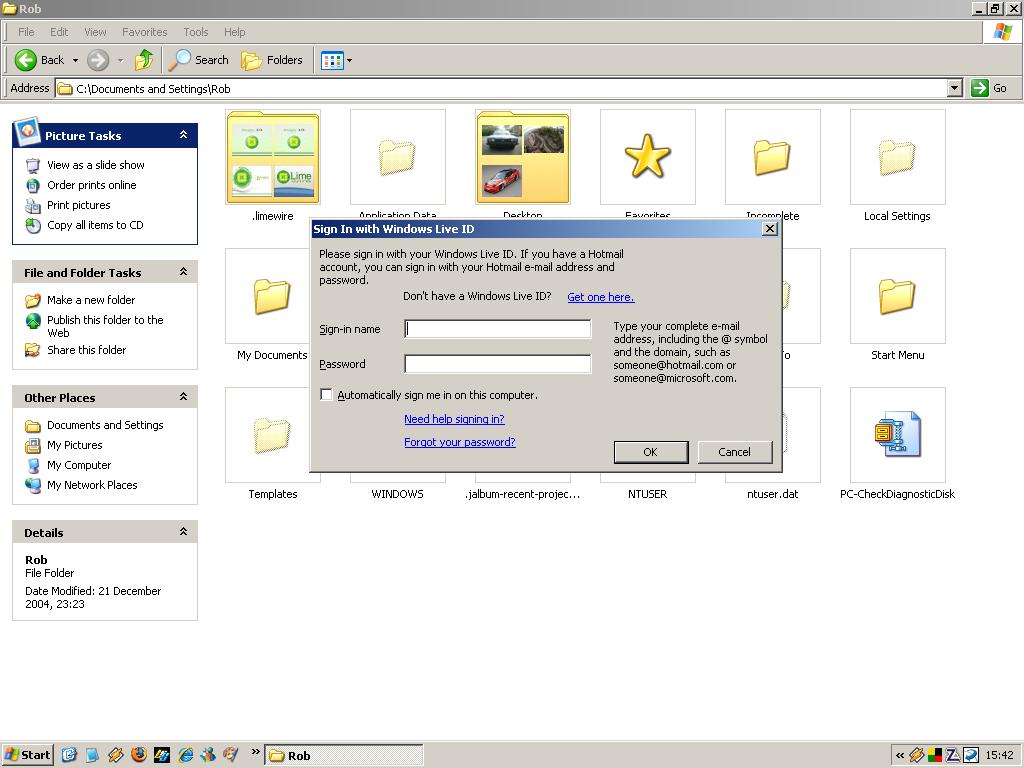Open the View menu

pos(95,32)
